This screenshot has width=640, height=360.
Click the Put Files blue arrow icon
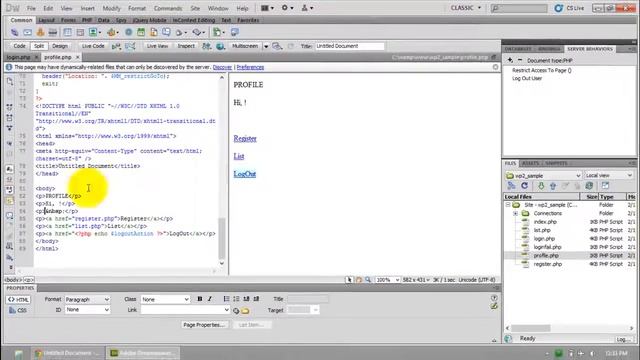[x=553, y=186]
